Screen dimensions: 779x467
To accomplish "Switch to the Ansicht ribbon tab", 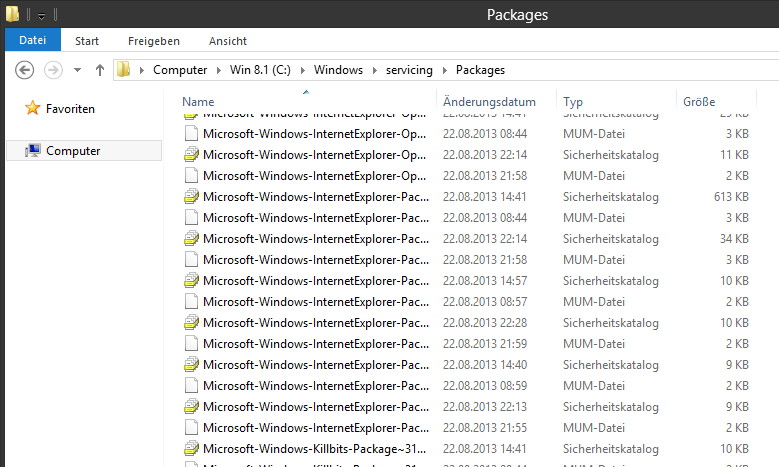I will (x=228, y=41).
